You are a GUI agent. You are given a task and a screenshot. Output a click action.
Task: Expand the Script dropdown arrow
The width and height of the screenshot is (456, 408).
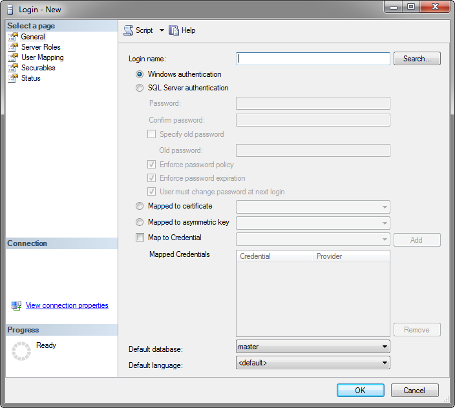[162, 30]
